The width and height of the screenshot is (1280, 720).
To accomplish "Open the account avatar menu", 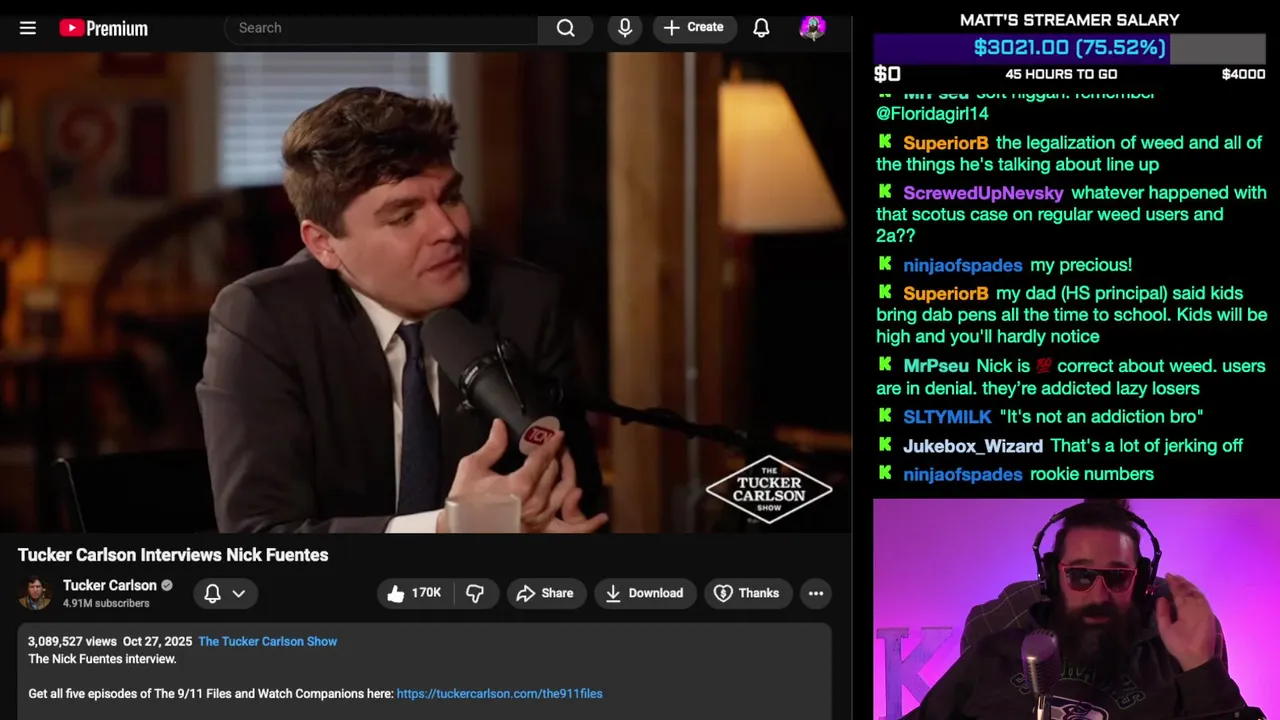I will [813, 28].
